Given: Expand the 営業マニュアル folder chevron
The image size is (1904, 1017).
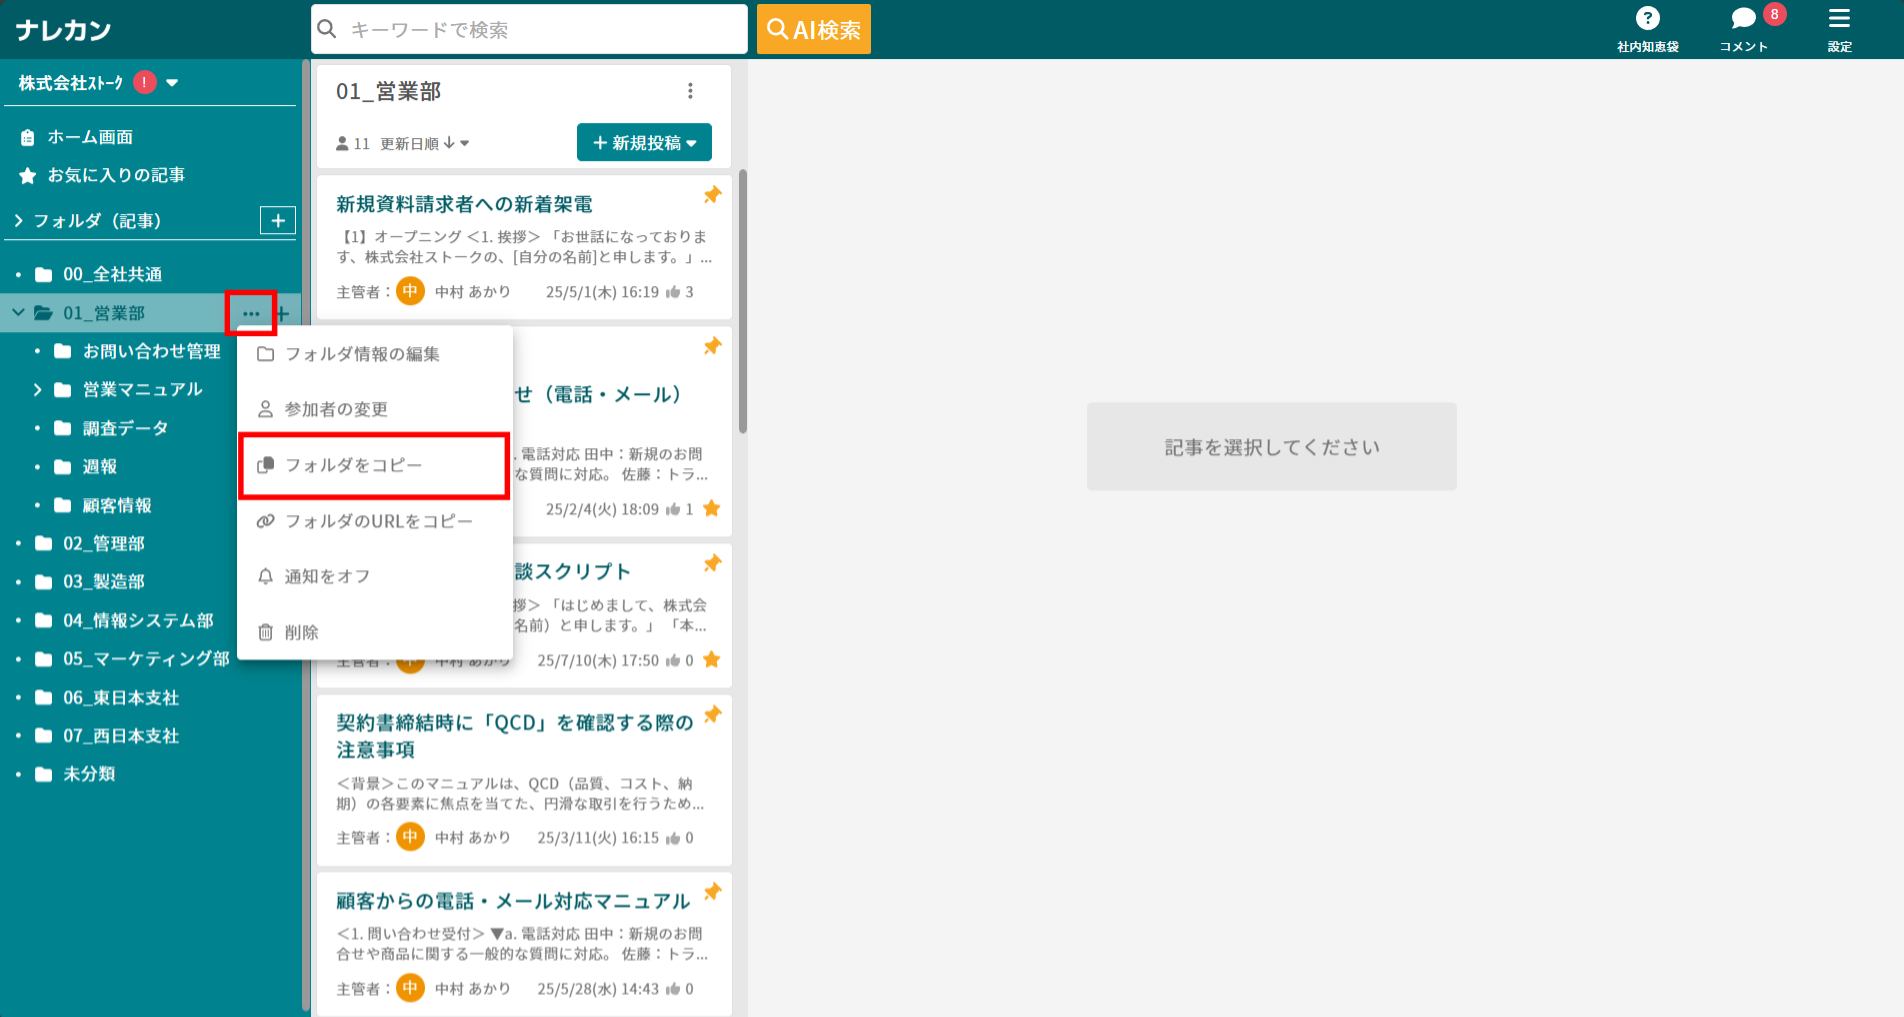Looking at the screenshot, I should pyautogui.click(x=38, y=389).
